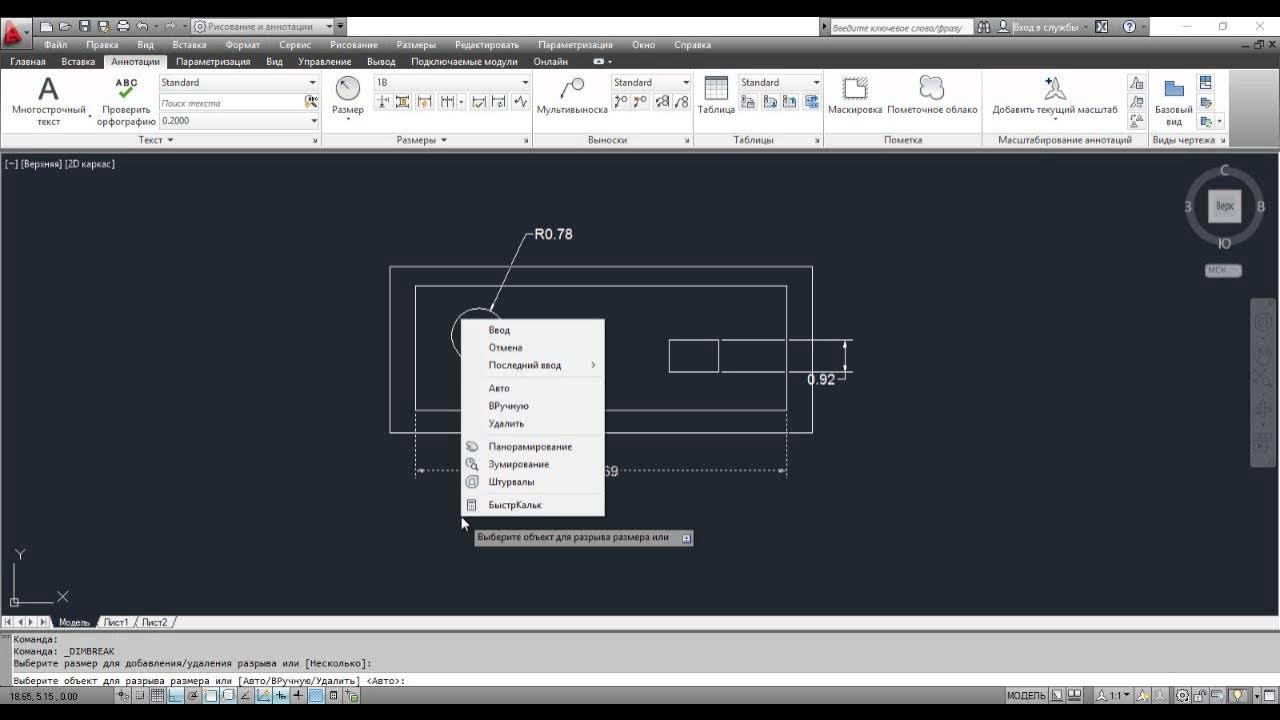Click the extract data table icon in Tables panel
Viewport: 1280px width, 720px height.
[811, 102]
